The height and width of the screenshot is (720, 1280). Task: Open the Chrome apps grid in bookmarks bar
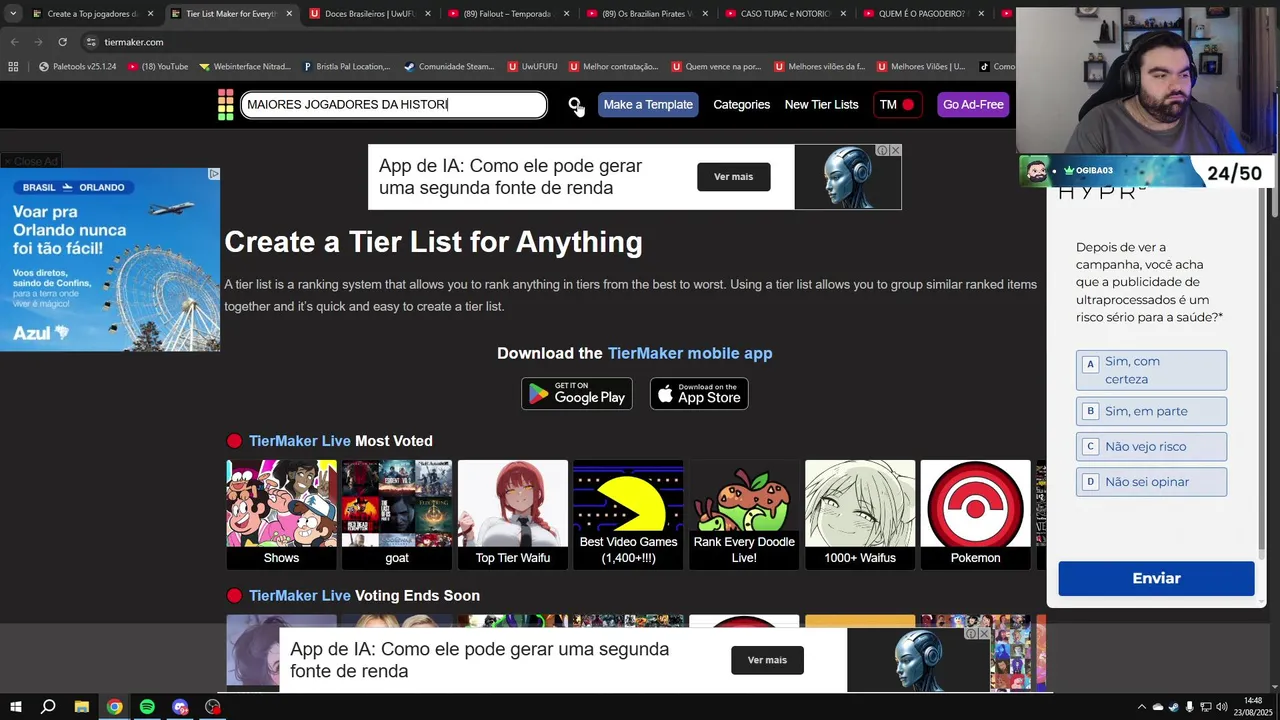coord(13,67)
